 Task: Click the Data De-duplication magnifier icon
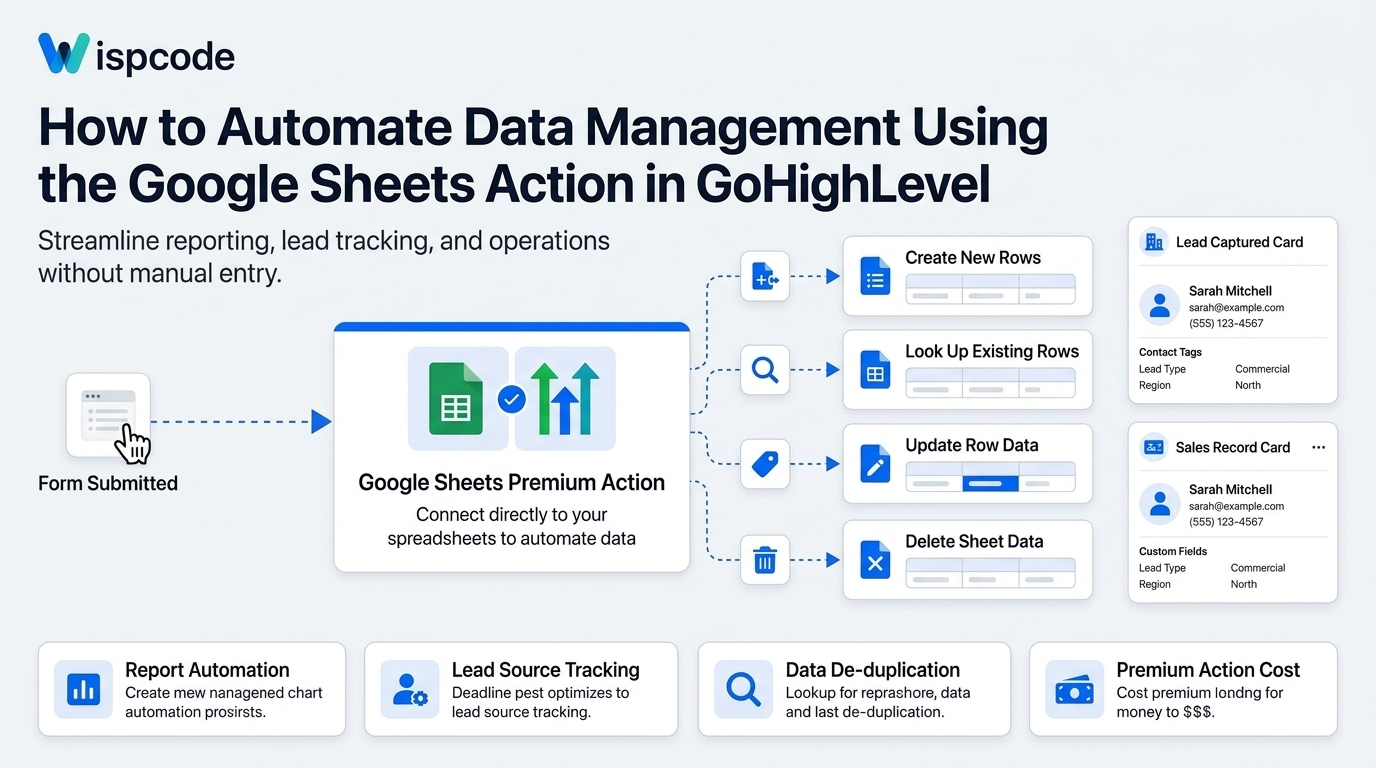[x=743, y=689]
